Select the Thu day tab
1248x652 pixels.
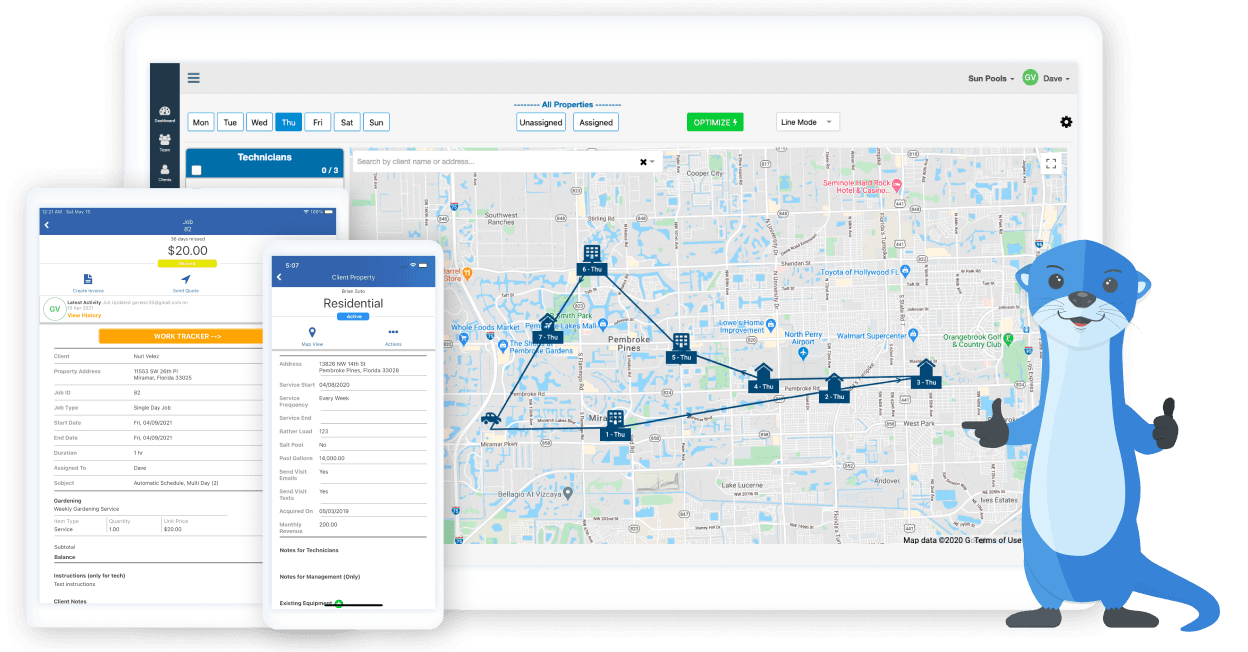coord(288,122)
